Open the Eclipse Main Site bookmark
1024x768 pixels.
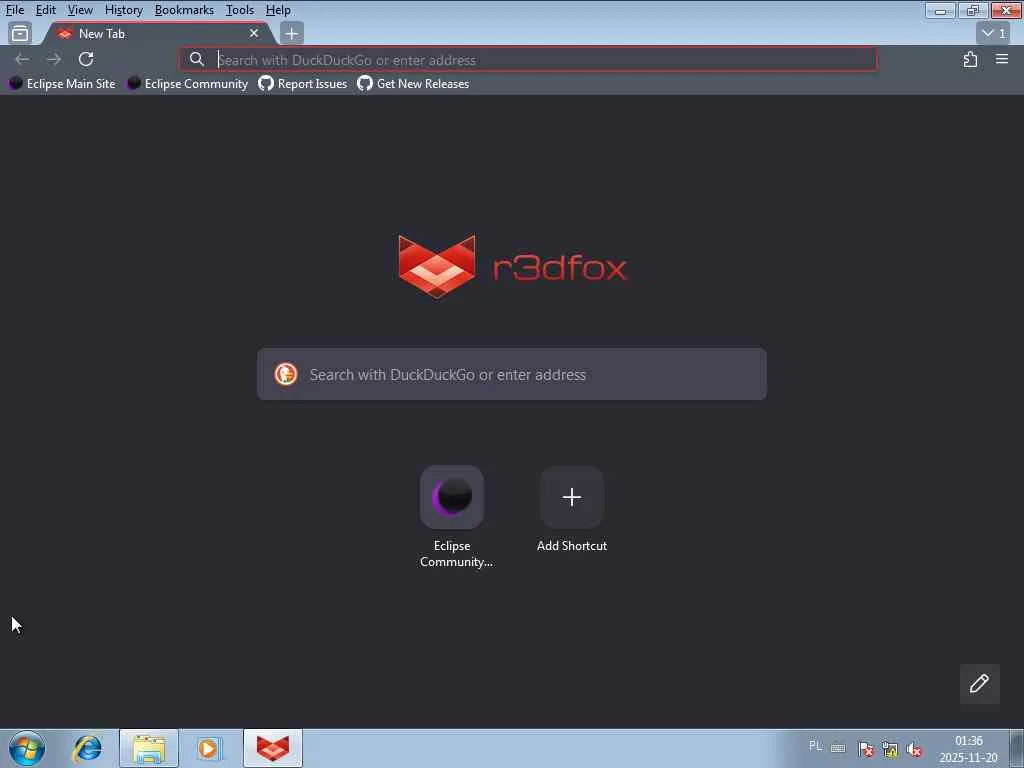click(x=62, y=84)
